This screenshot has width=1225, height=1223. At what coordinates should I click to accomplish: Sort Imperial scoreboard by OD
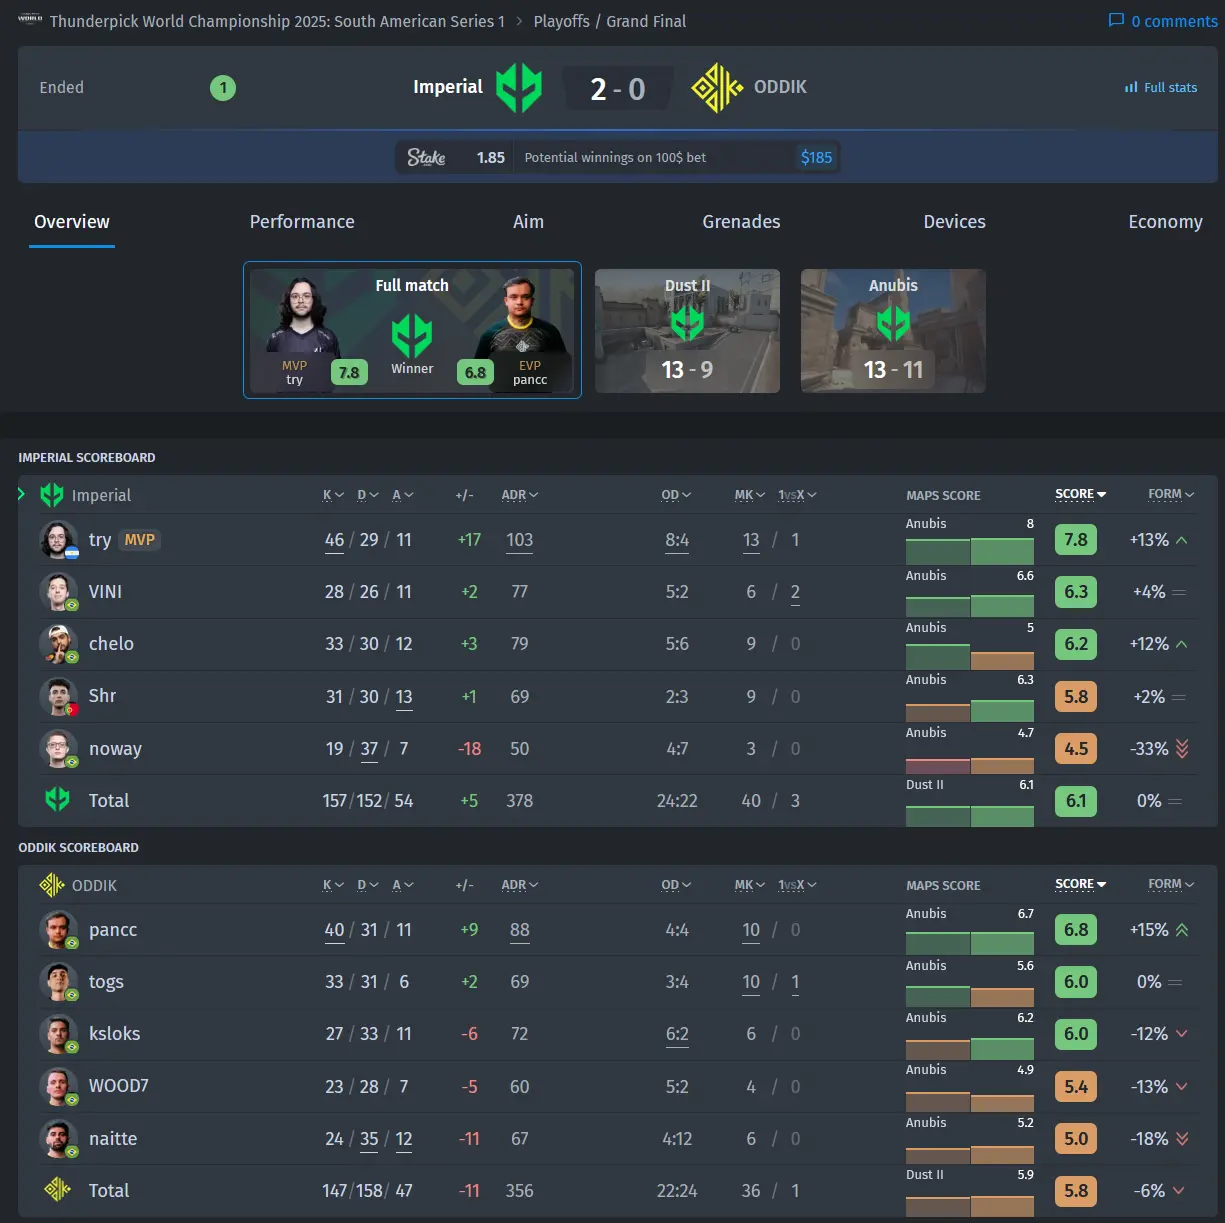point(676,495)
